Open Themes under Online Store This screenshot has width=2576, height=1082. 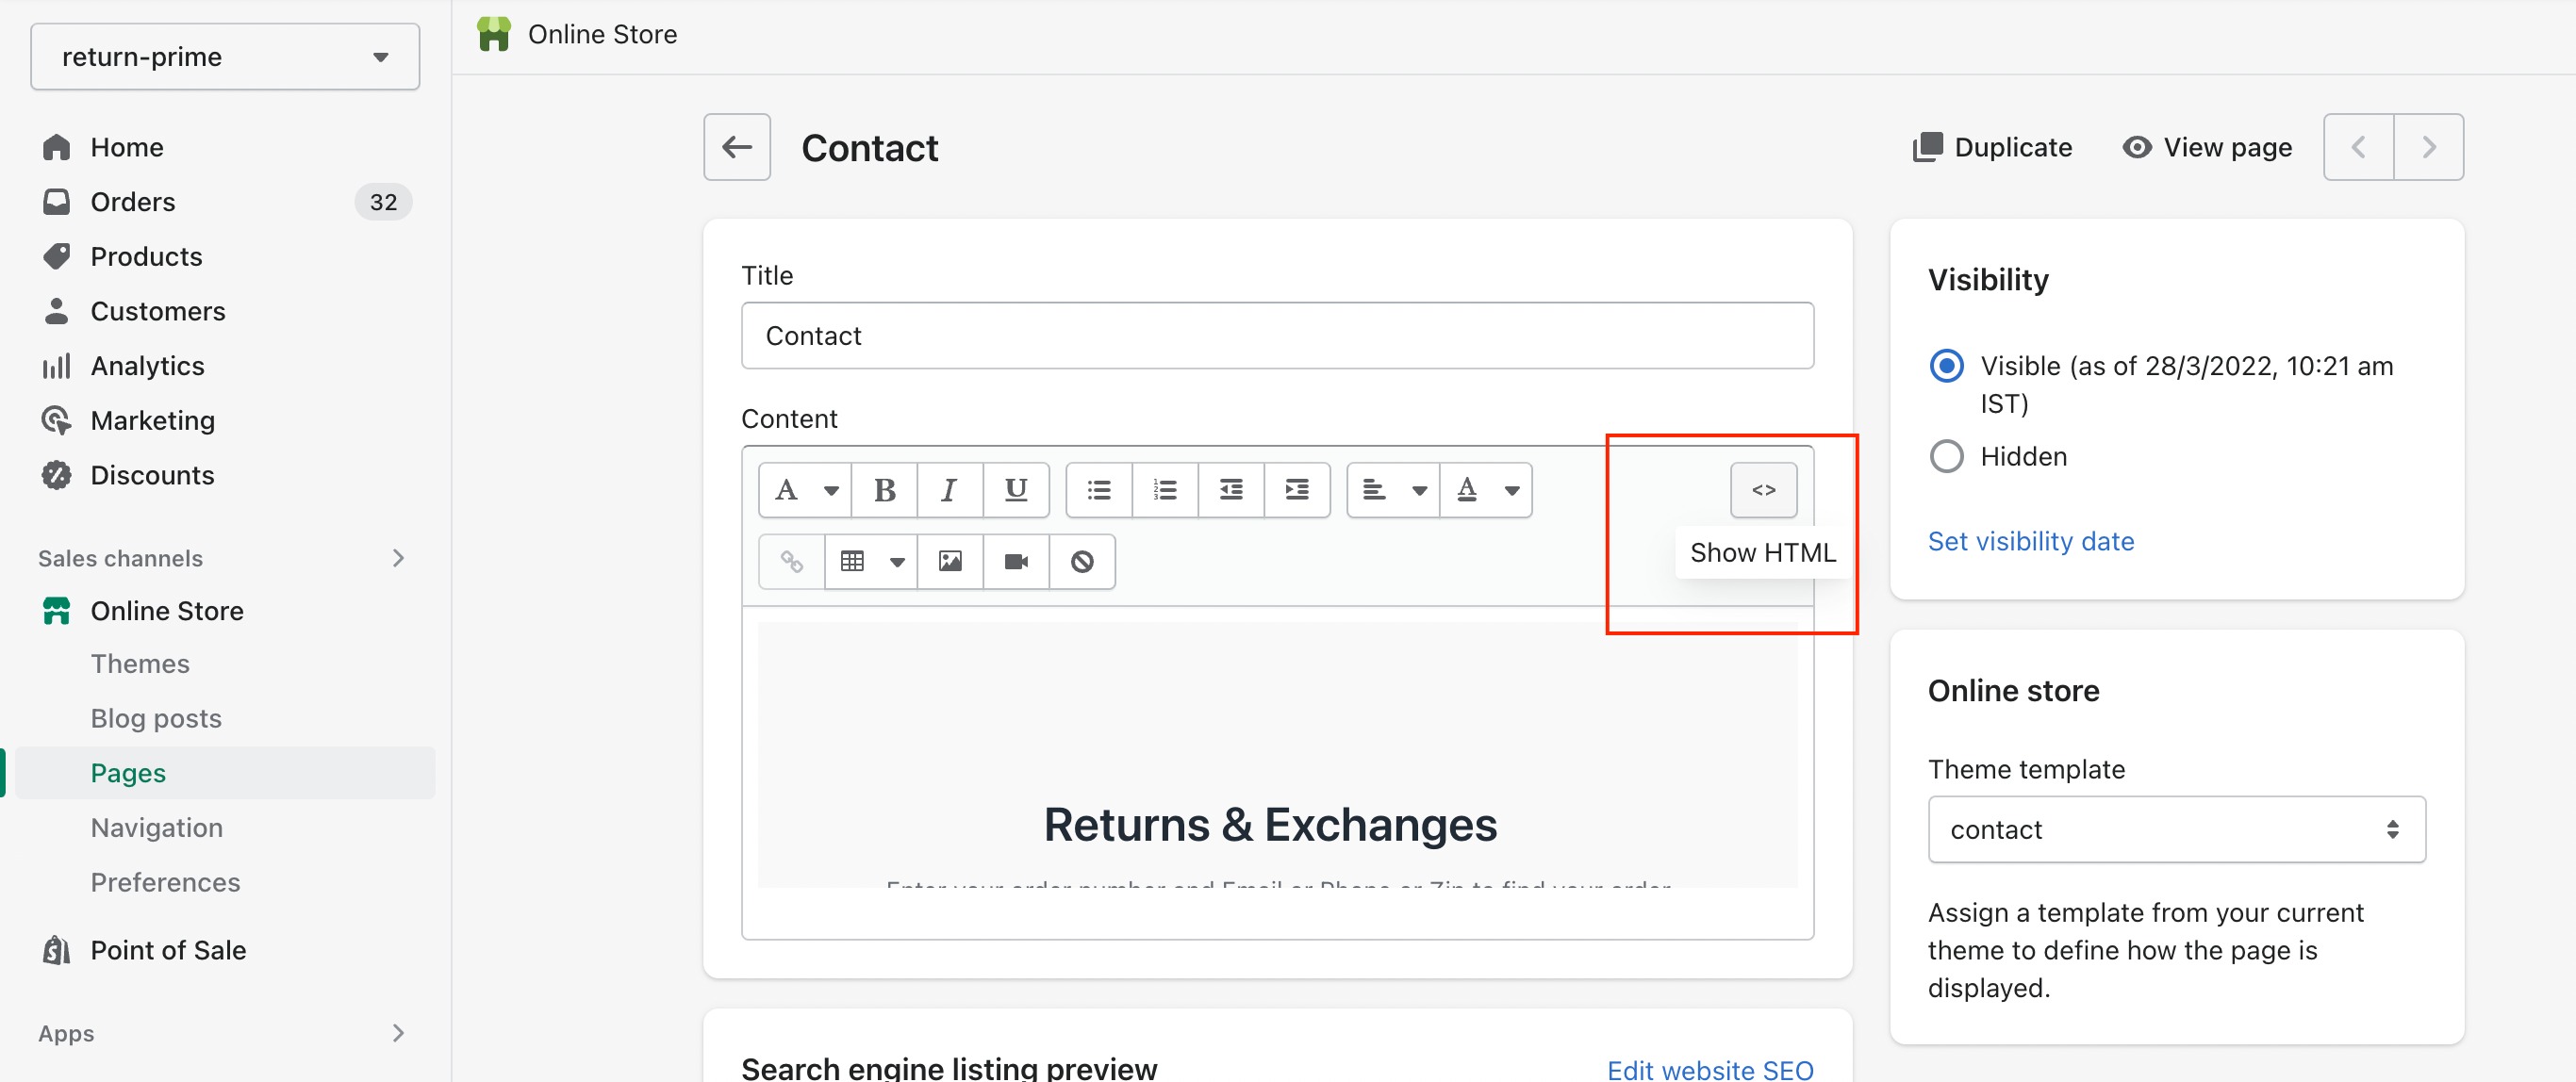point(140,664)
